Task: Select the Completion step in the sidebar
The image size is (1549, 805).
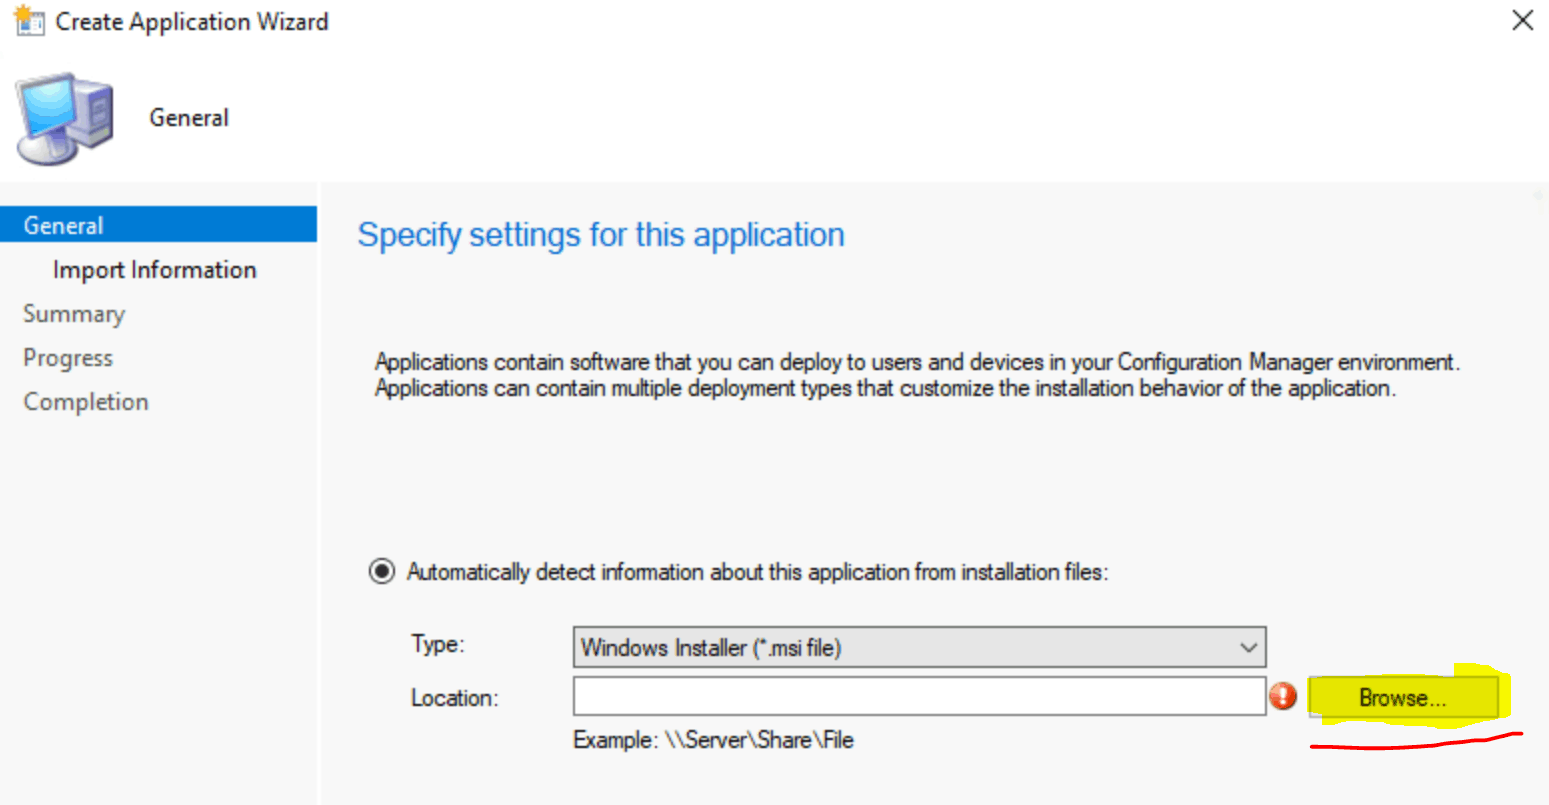Action: (86, 402)
